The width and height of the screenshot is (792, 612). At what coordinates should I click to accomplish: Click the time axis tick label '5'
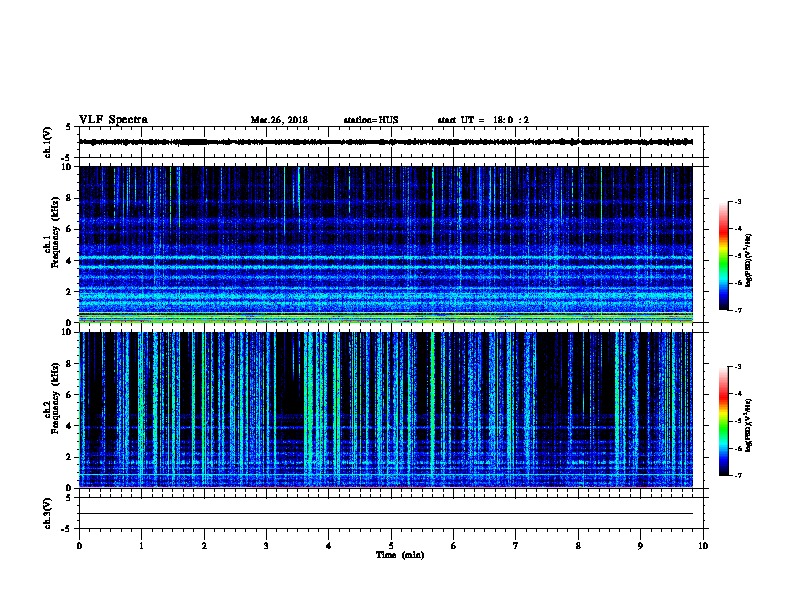[x=391, y=546]
